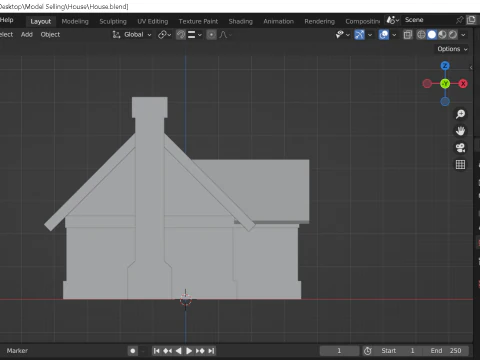The image size is (480, 360).
Task: Toggle the camera view icon
Action: point(460,148)
